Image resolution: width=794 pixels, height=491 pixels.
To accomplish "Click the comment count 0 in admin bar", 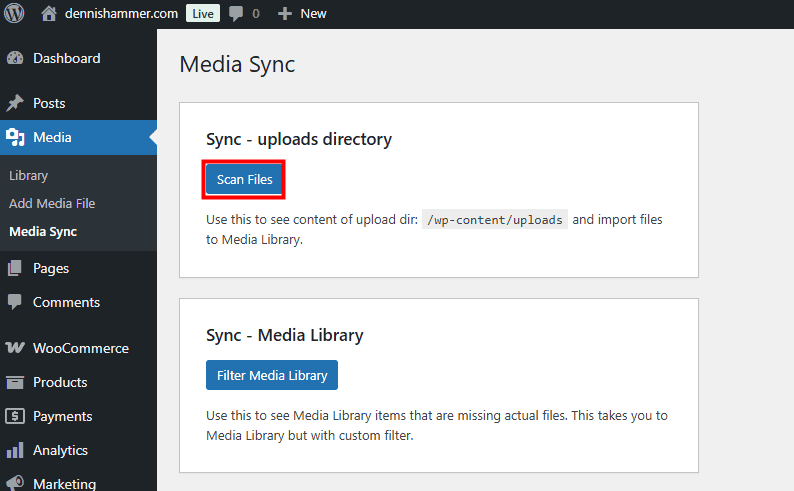I will click(x=256, y=14).
